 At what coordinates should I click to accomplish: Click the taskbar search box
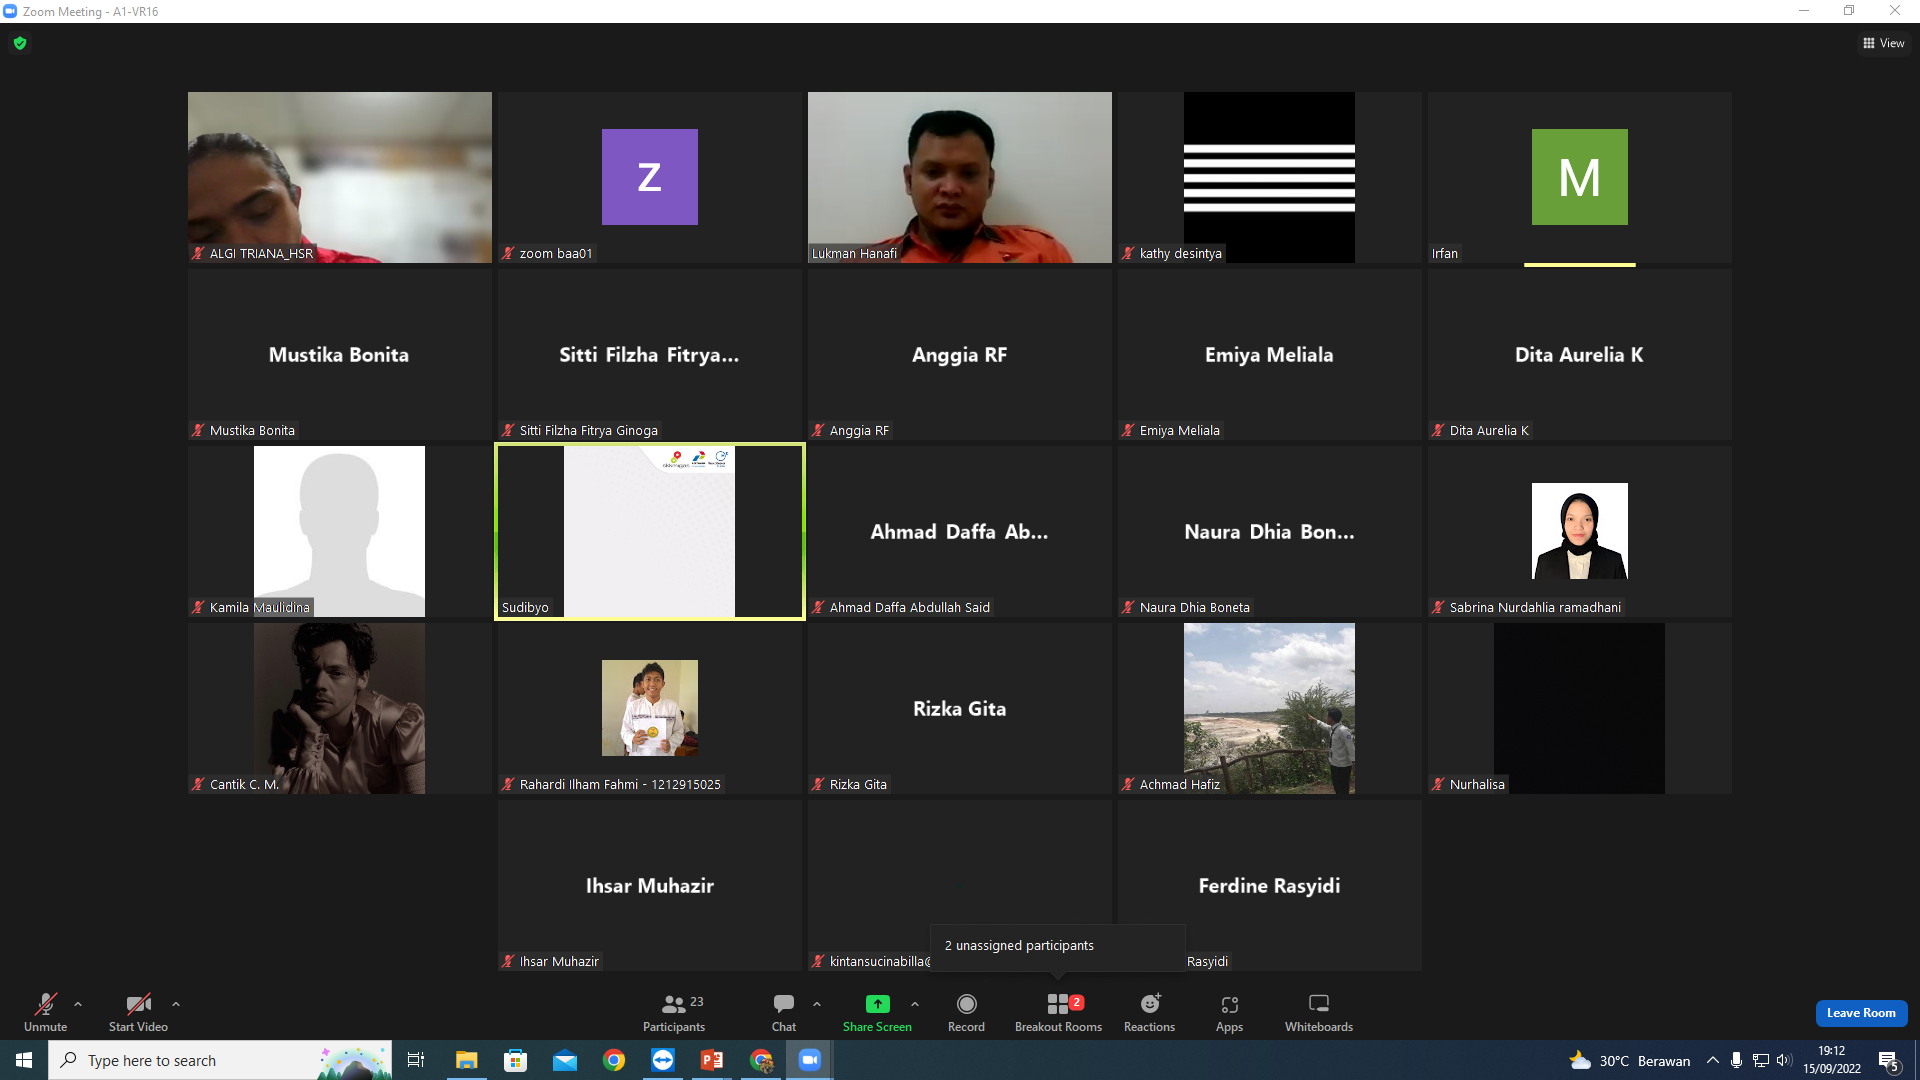coord(220,1060)
